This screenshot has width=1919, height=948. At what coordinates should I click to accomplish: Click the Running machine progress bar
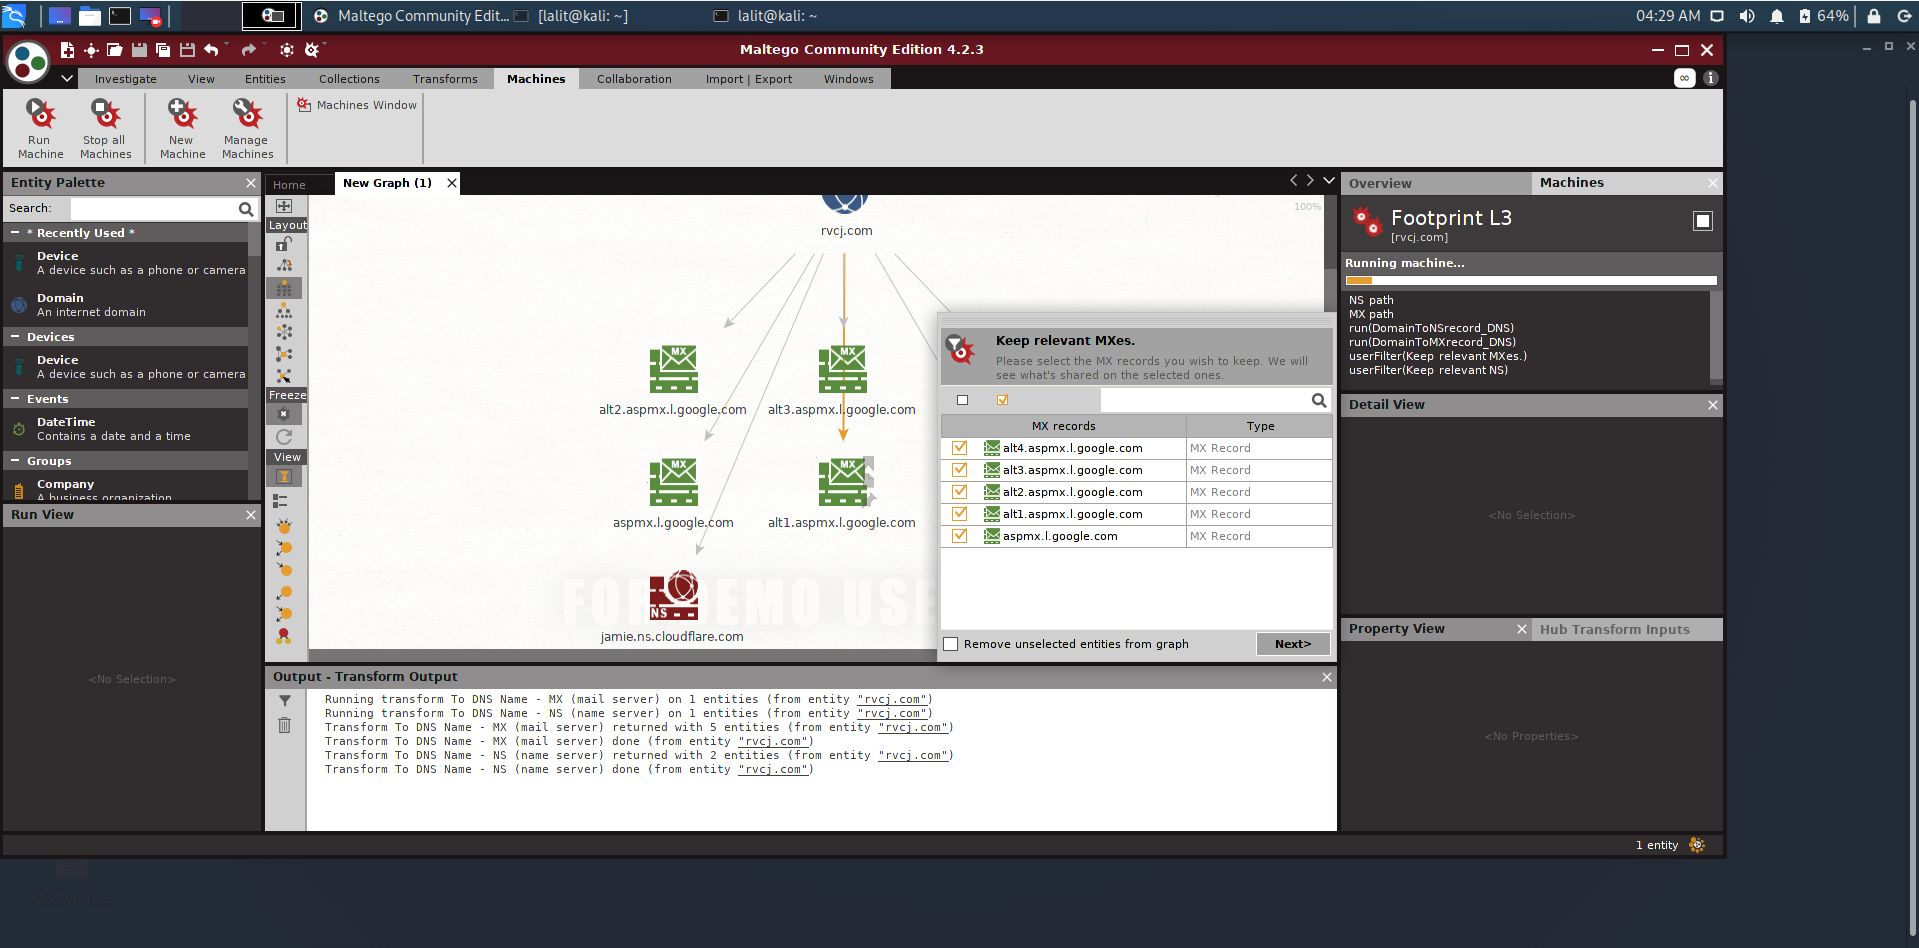pyautogui.click(x=1531, y=281)
